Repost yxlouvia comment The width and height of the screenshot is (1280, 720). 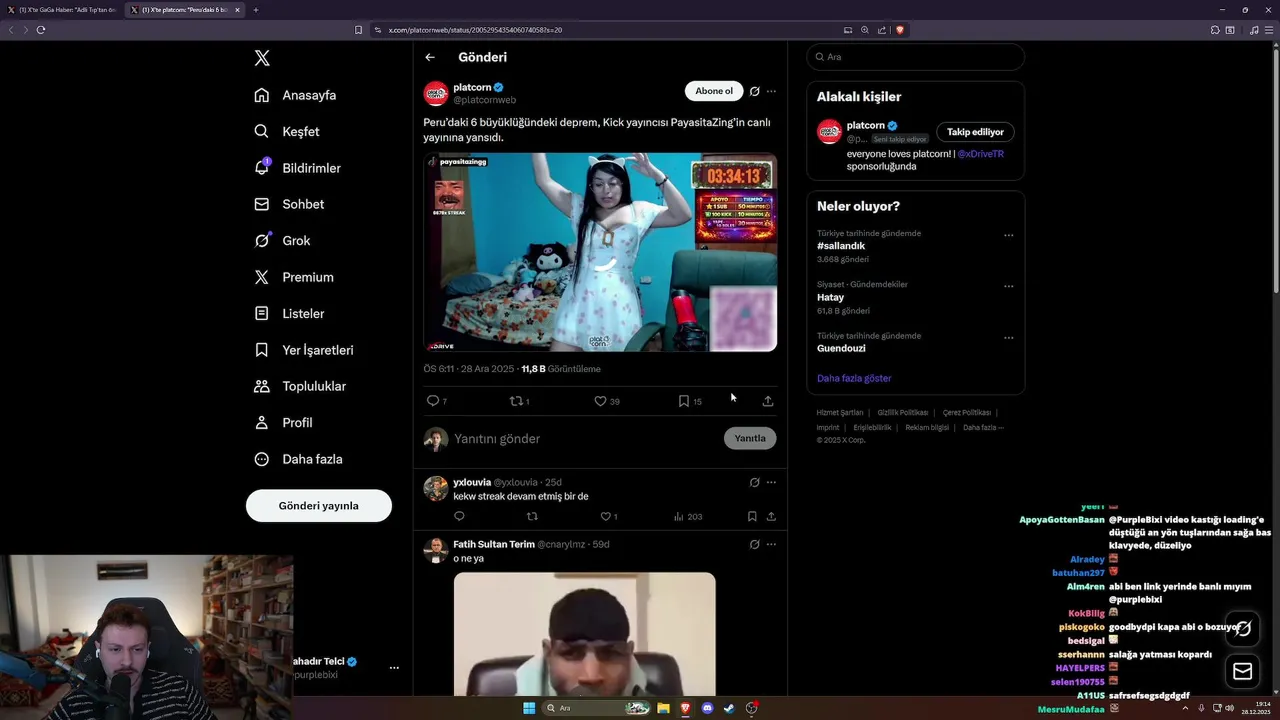[x=532, y=517]
